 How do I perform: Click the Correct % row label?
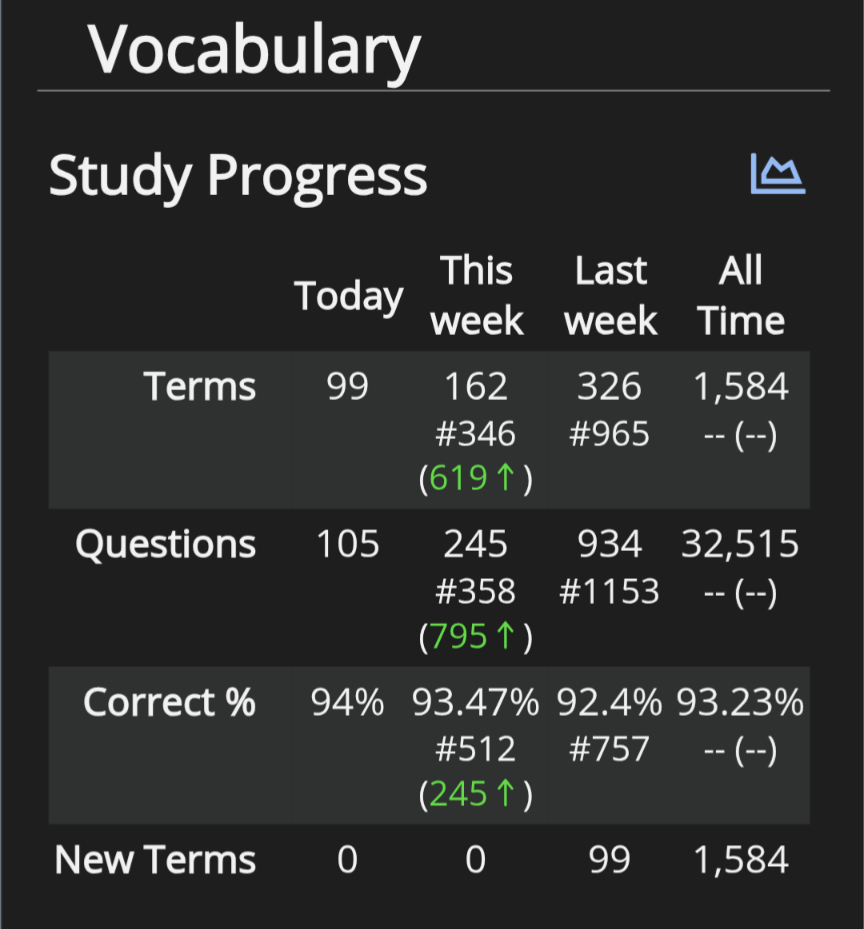coord(169,702)
